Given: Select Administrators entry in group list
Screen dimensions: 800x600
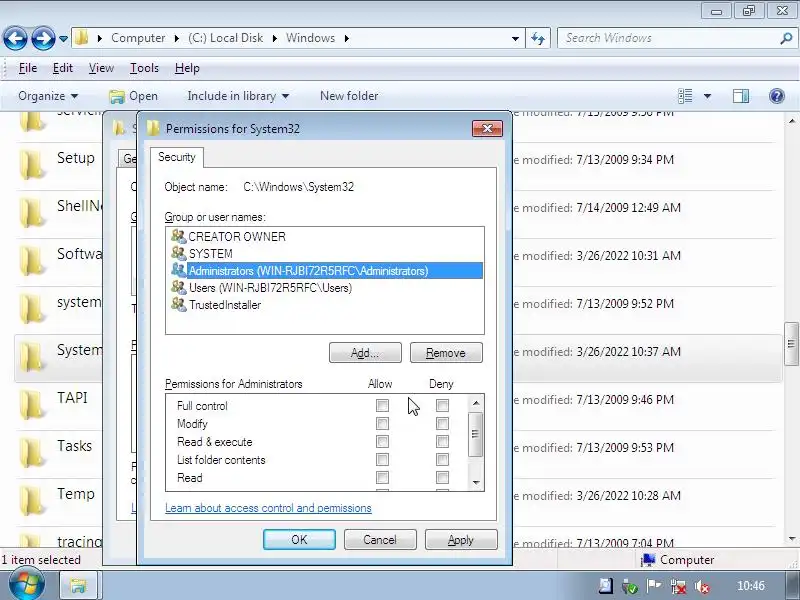Looking at the screenshot, I should pyautogui.click(x=324, y=270).
